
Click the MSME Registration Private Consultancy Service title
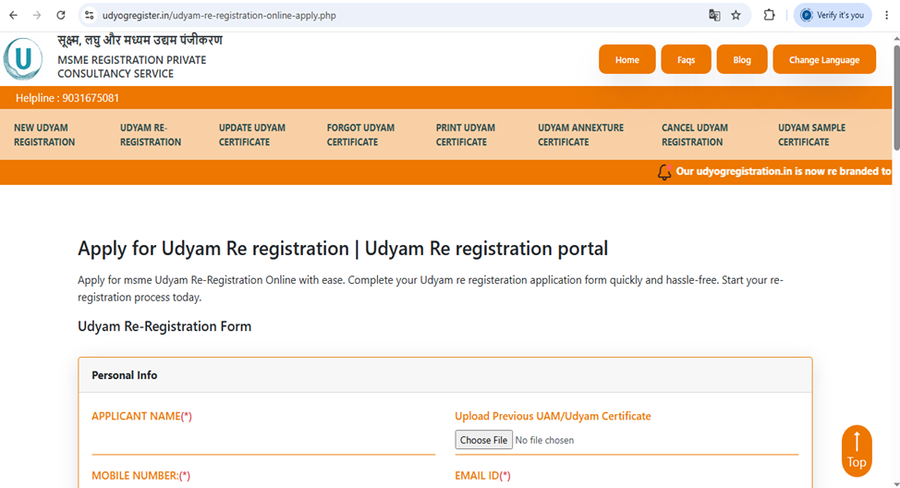(x=132, y=67)
